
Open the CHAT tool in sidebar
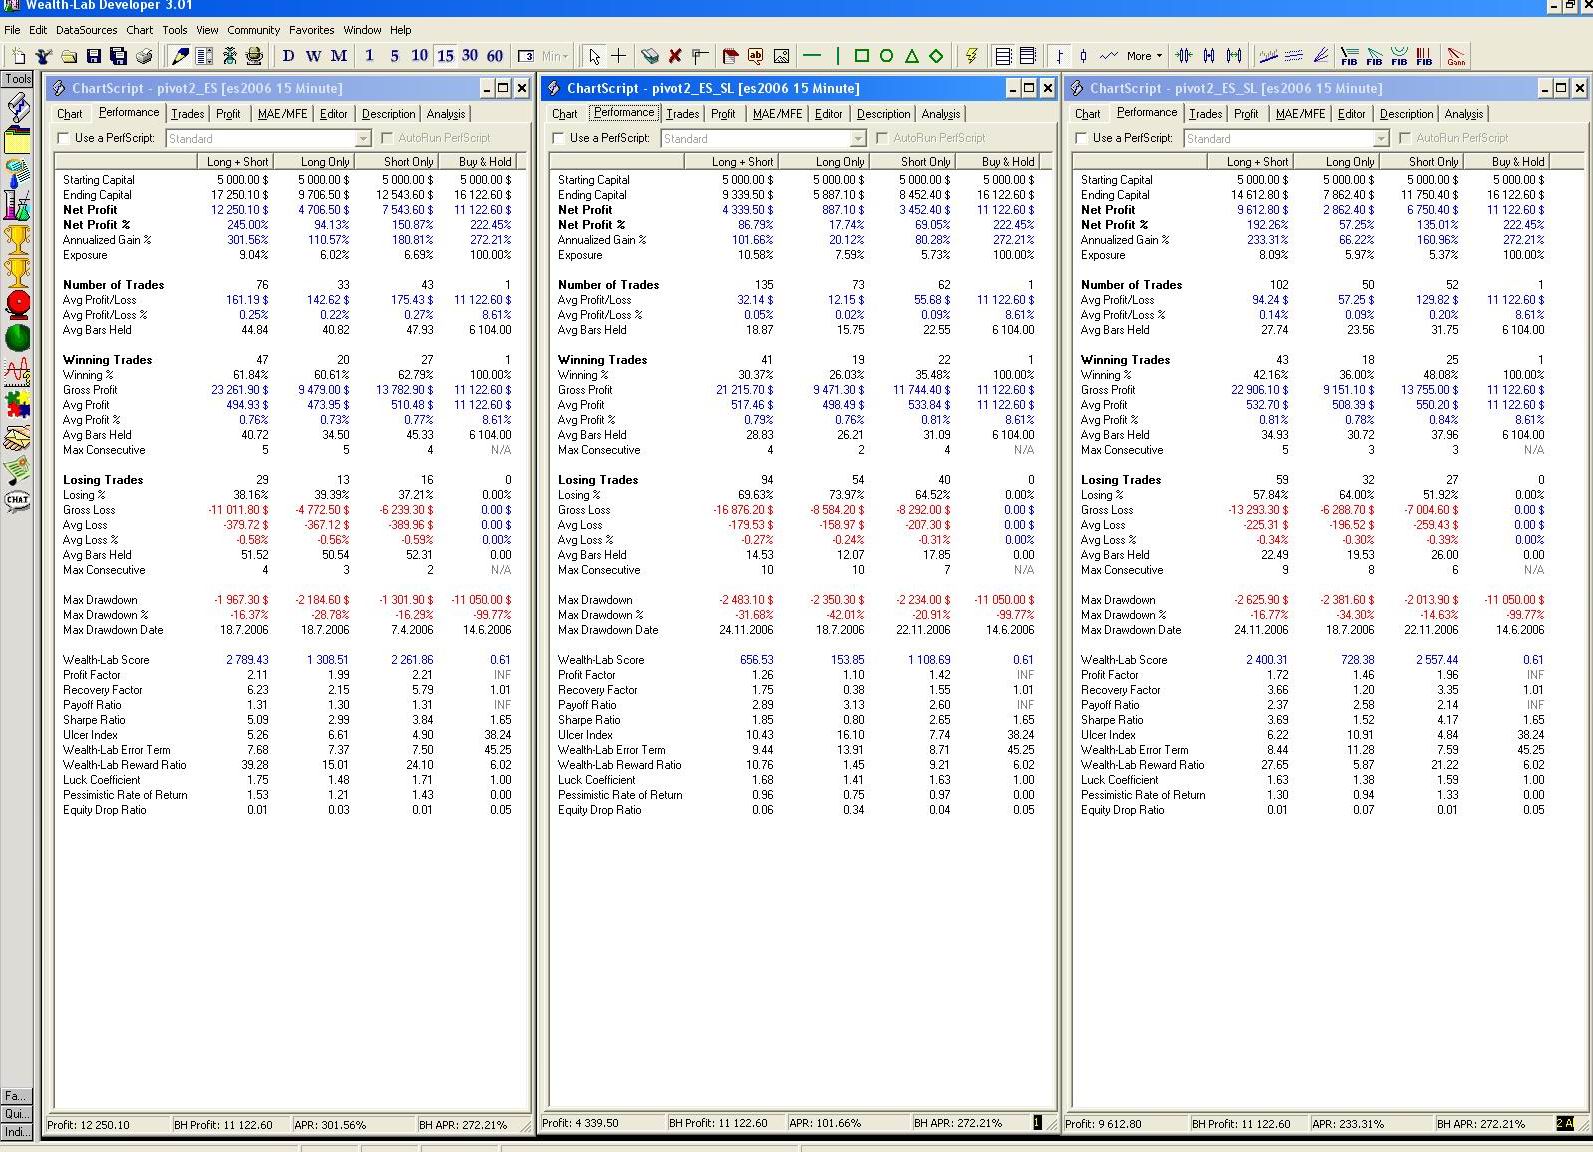coord(17,499)
